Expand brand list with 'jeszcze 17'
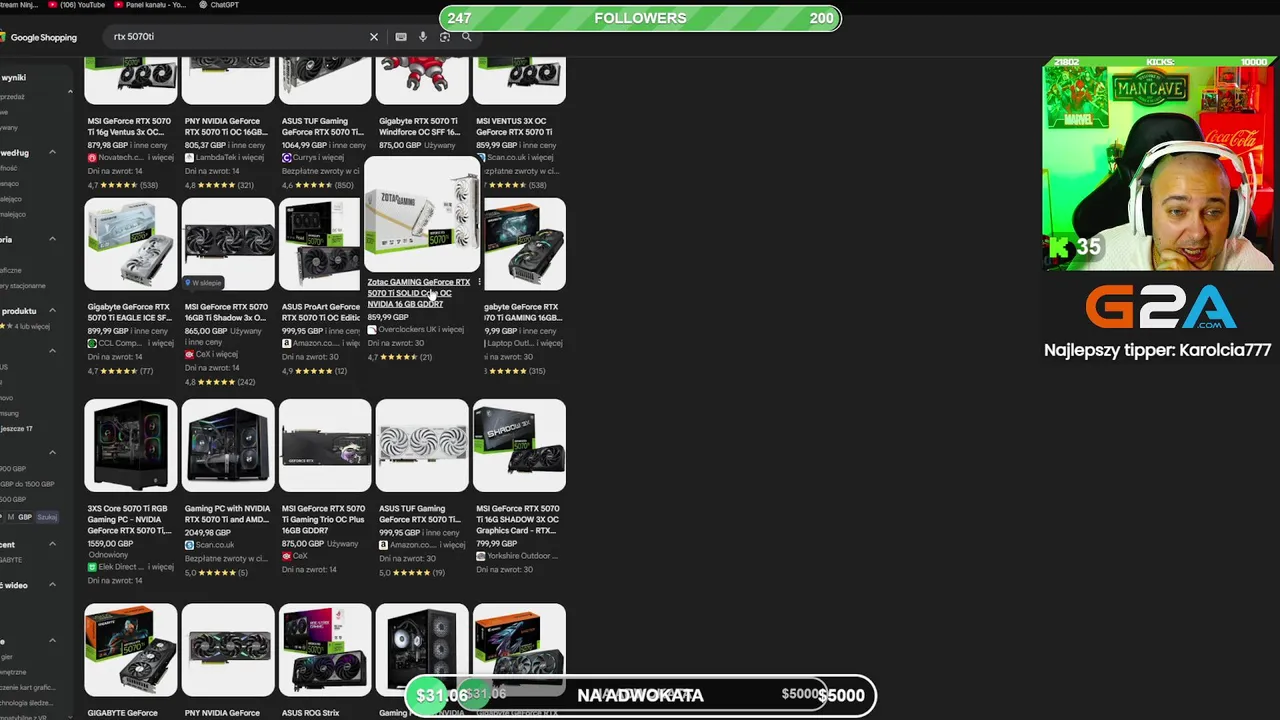This screenshot has height=720, width=1280. (x=16, y=429)
